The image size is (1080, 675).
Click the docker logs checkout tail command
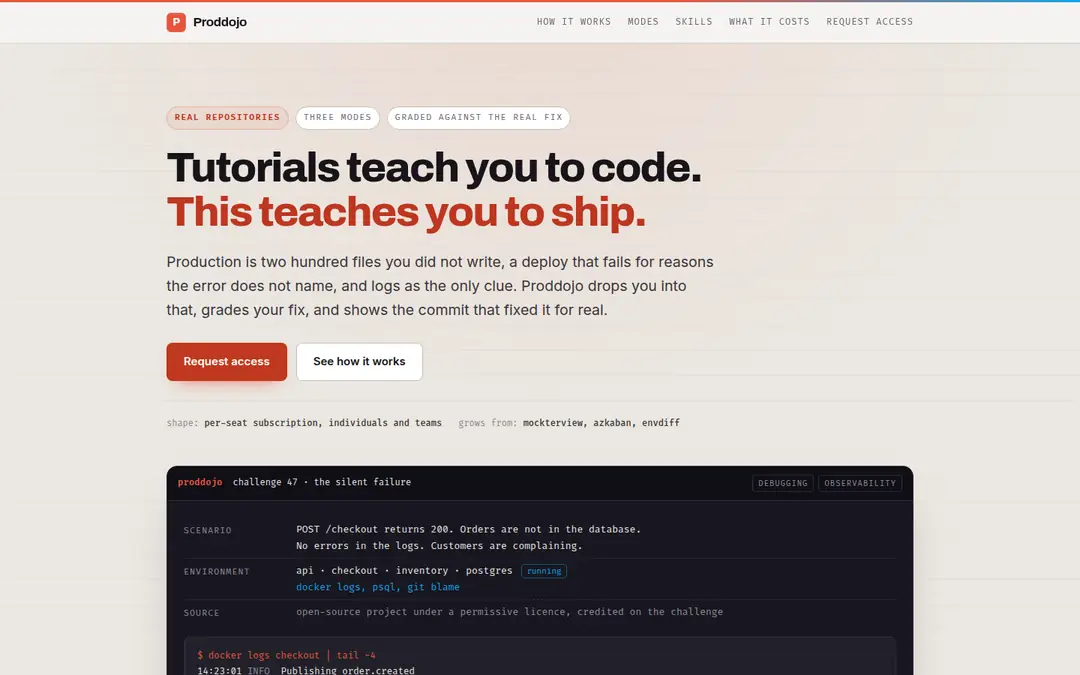287,656
